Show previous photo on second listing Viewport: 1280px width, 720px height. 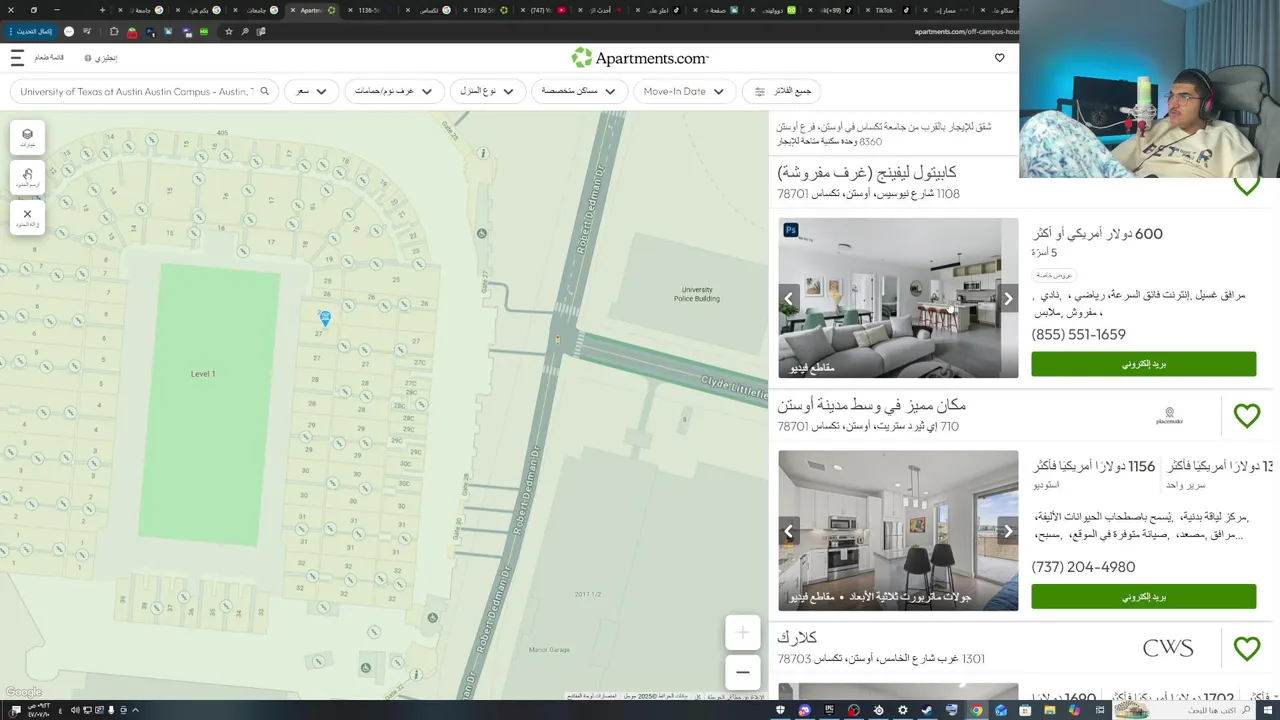point(789,531)
